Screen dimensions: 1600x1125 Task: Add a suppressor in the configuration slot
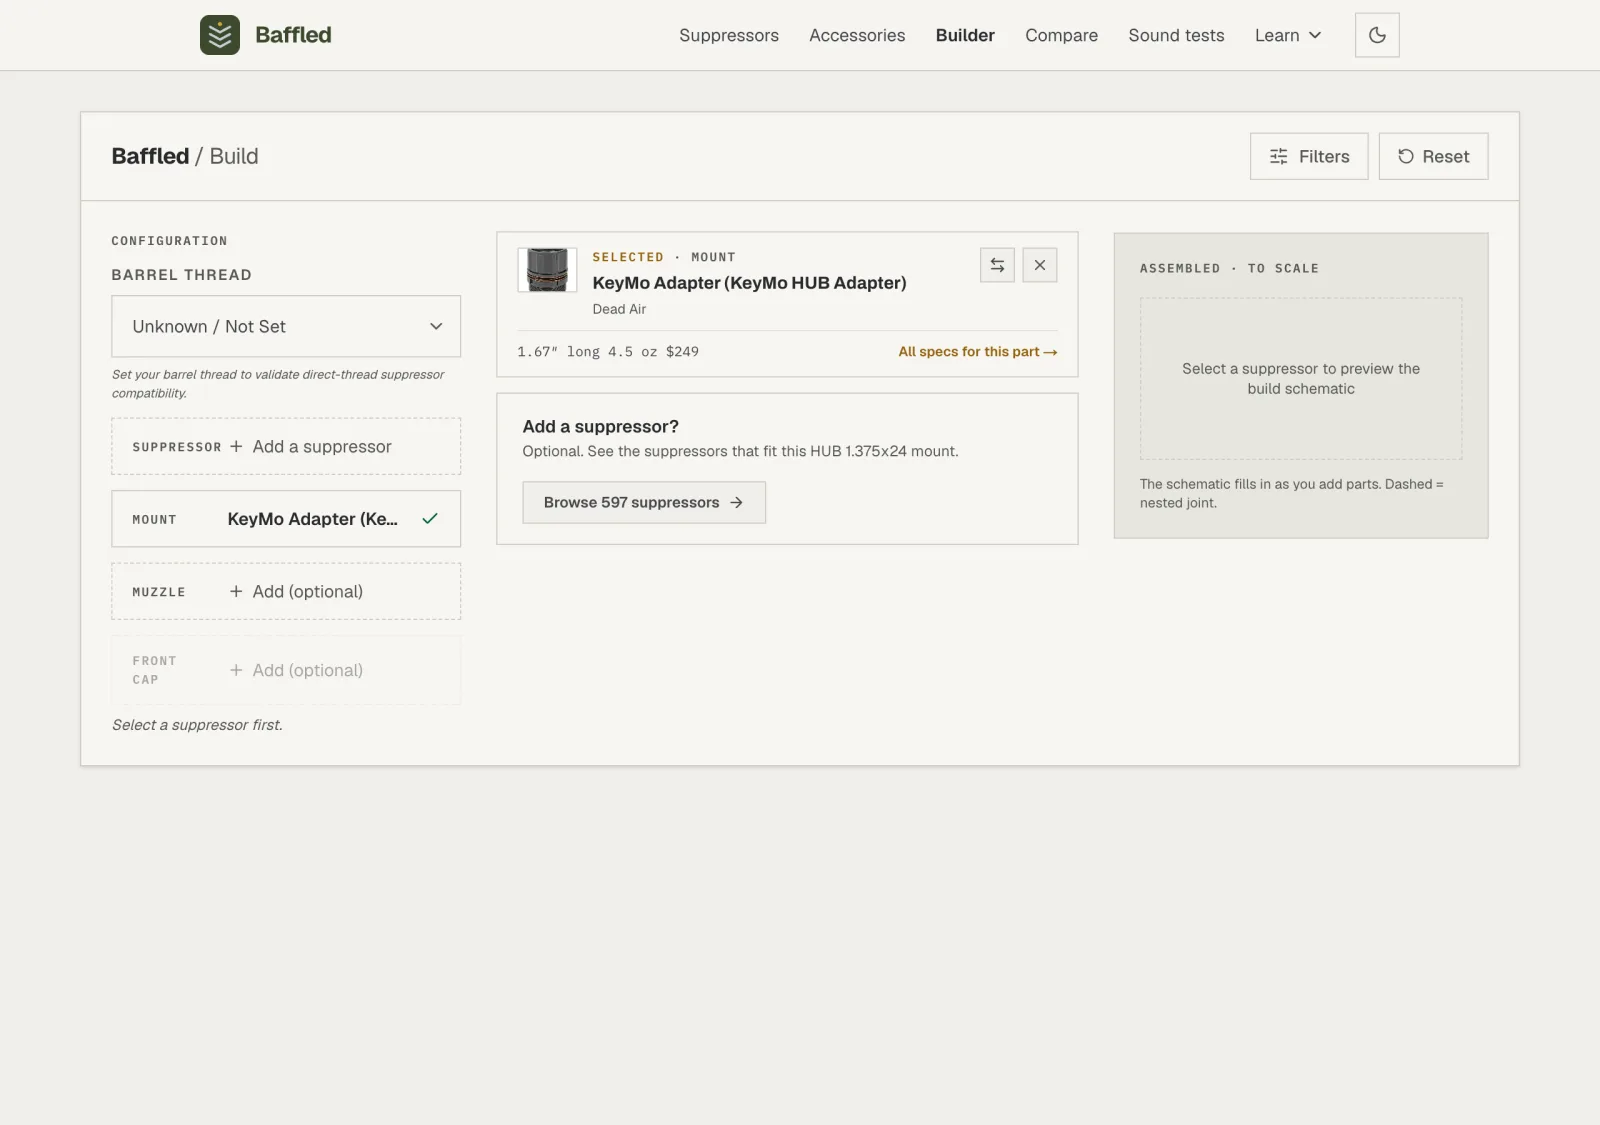tap(286, 446)
